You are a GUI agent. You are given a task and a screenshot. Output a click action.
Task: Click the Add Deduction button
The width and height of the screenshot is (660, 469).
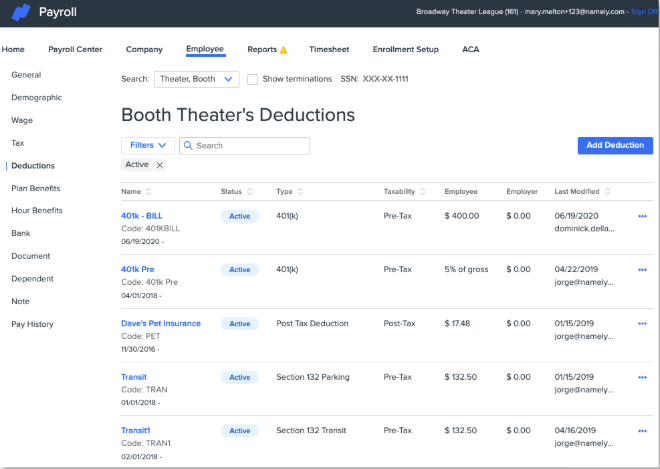[x=615, y=145]
